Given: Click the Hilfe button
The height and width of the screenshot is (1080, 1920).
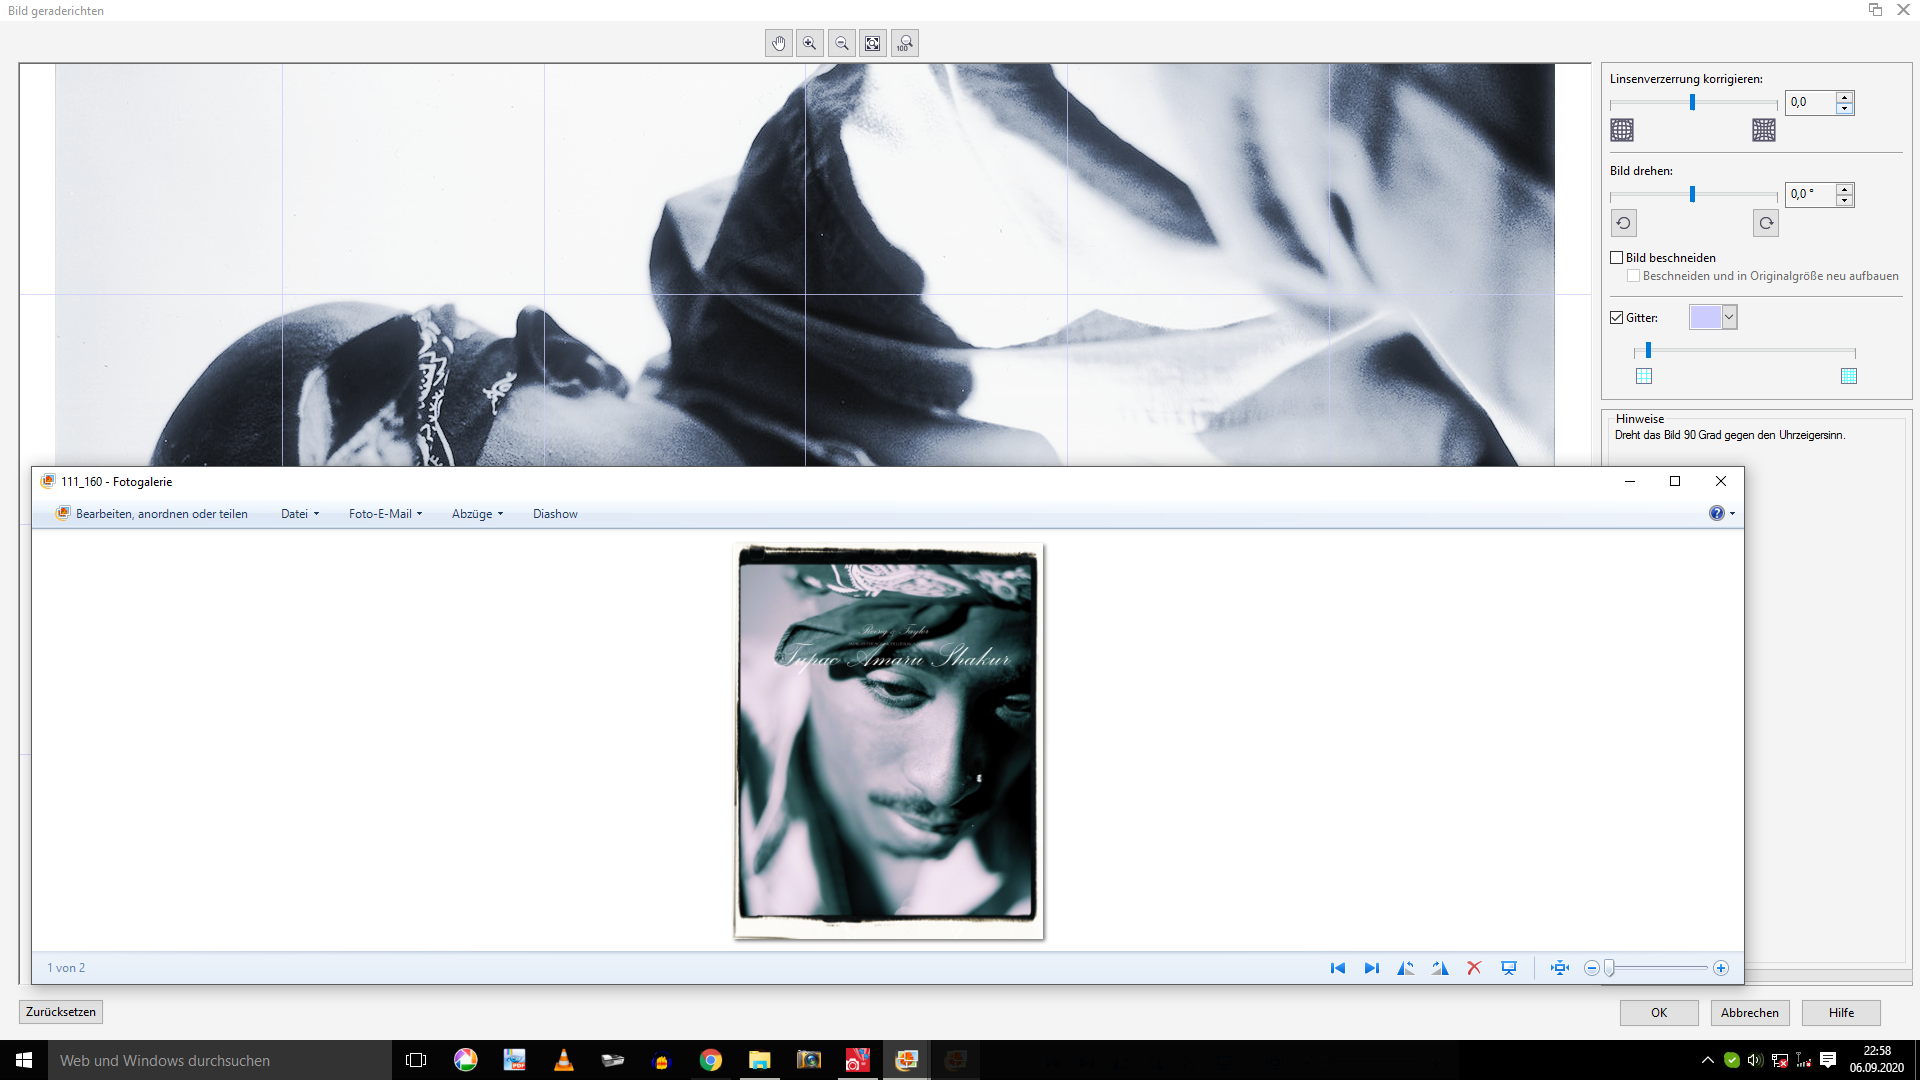Looking at the screenshot, I should (x=1841, y=1013).
